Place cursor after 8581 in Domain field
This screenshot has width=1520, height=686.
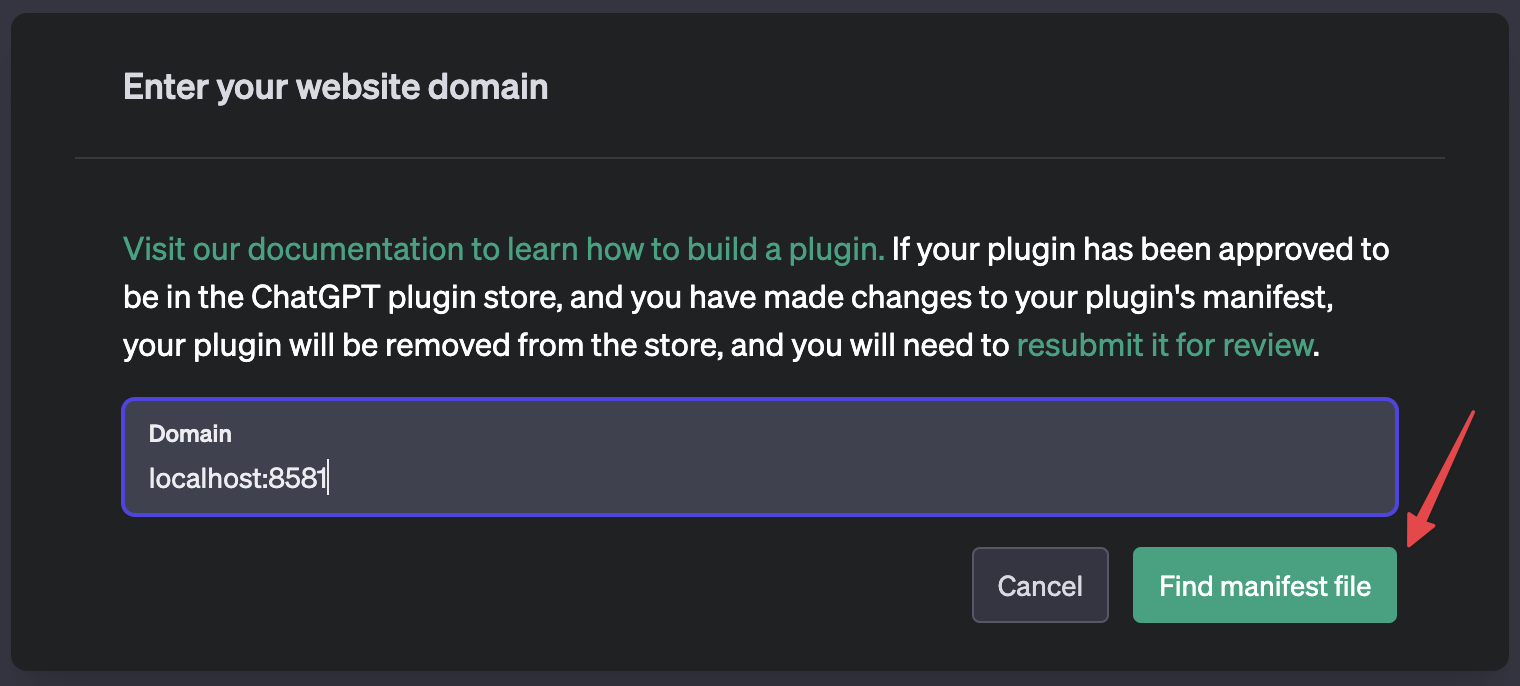tap(330, 478)
